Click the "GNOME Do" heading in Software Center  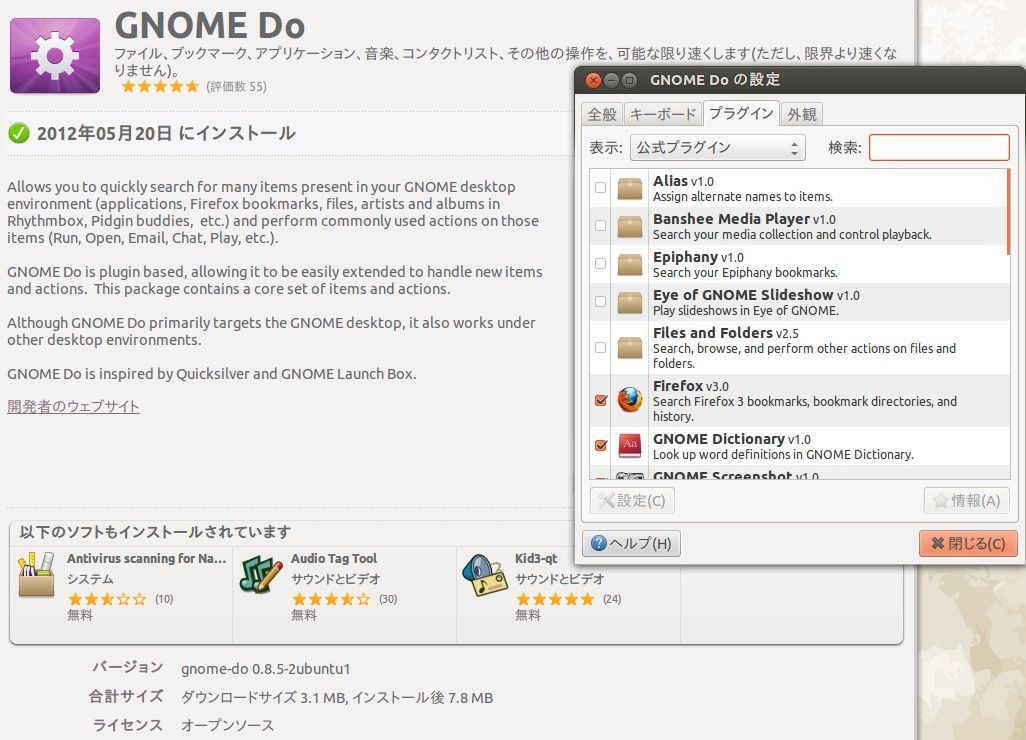pyautogui.click(x=210, y=26)
